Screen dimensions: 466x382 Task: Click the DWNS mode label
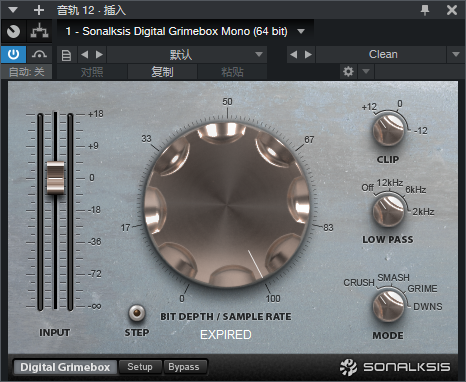coord(428,307)
